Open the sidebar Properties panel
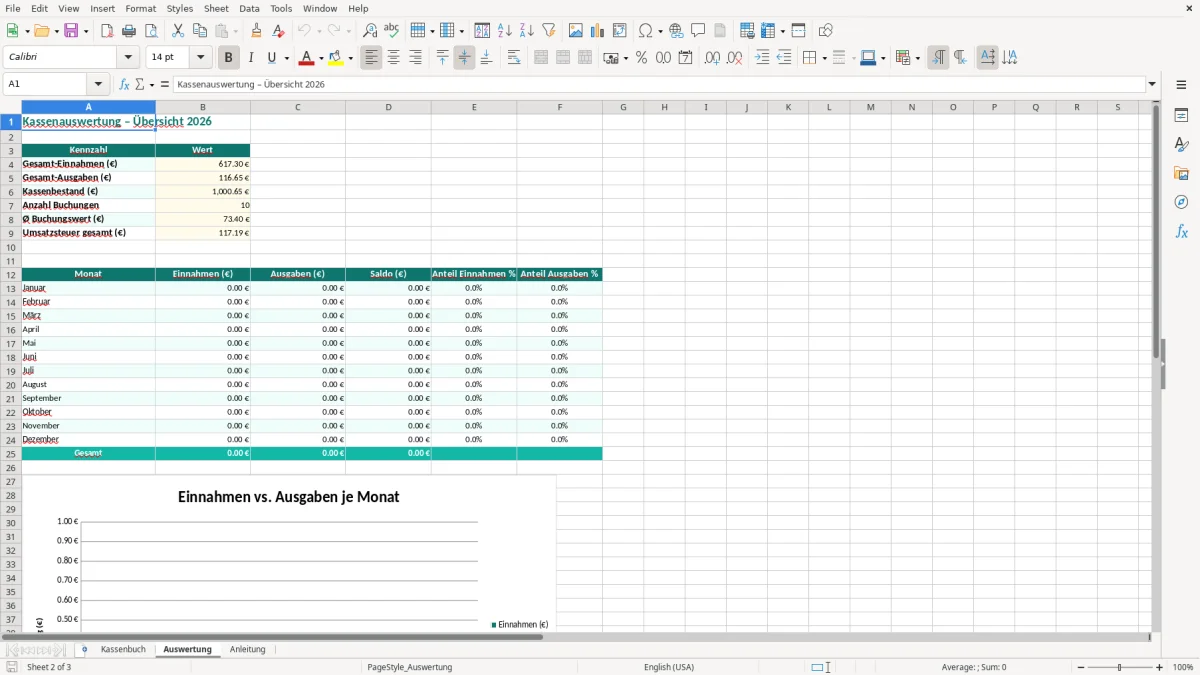This screenshot has height=675, width=1200. tap(1181, 116)
